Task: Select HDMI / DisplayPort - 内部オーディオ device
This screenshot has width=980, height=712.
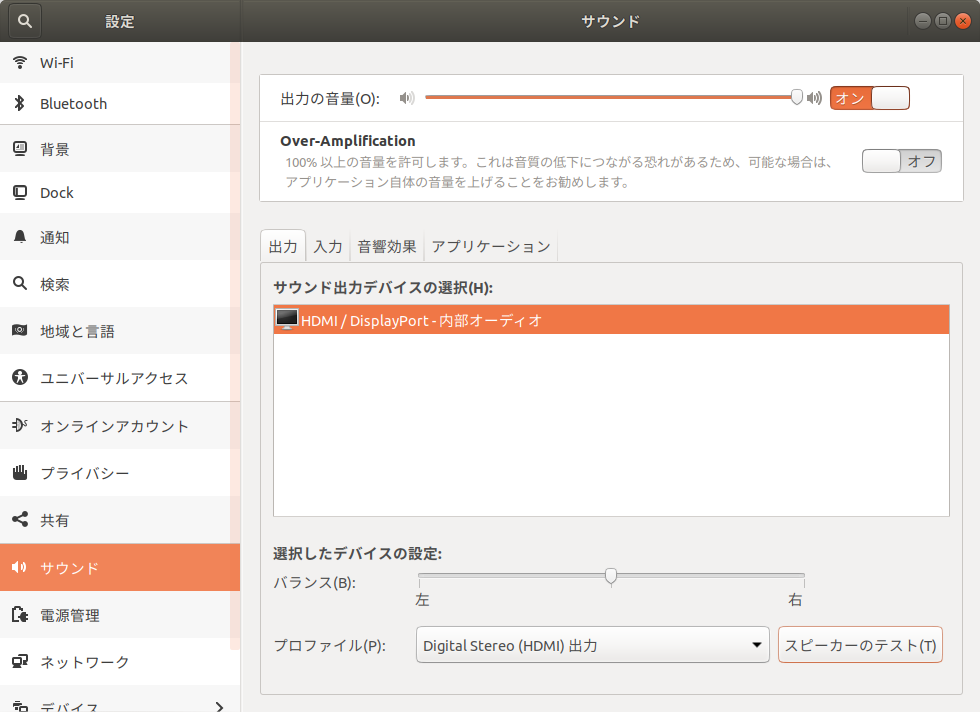Action: pyautogui.click(x=611, y=319)
